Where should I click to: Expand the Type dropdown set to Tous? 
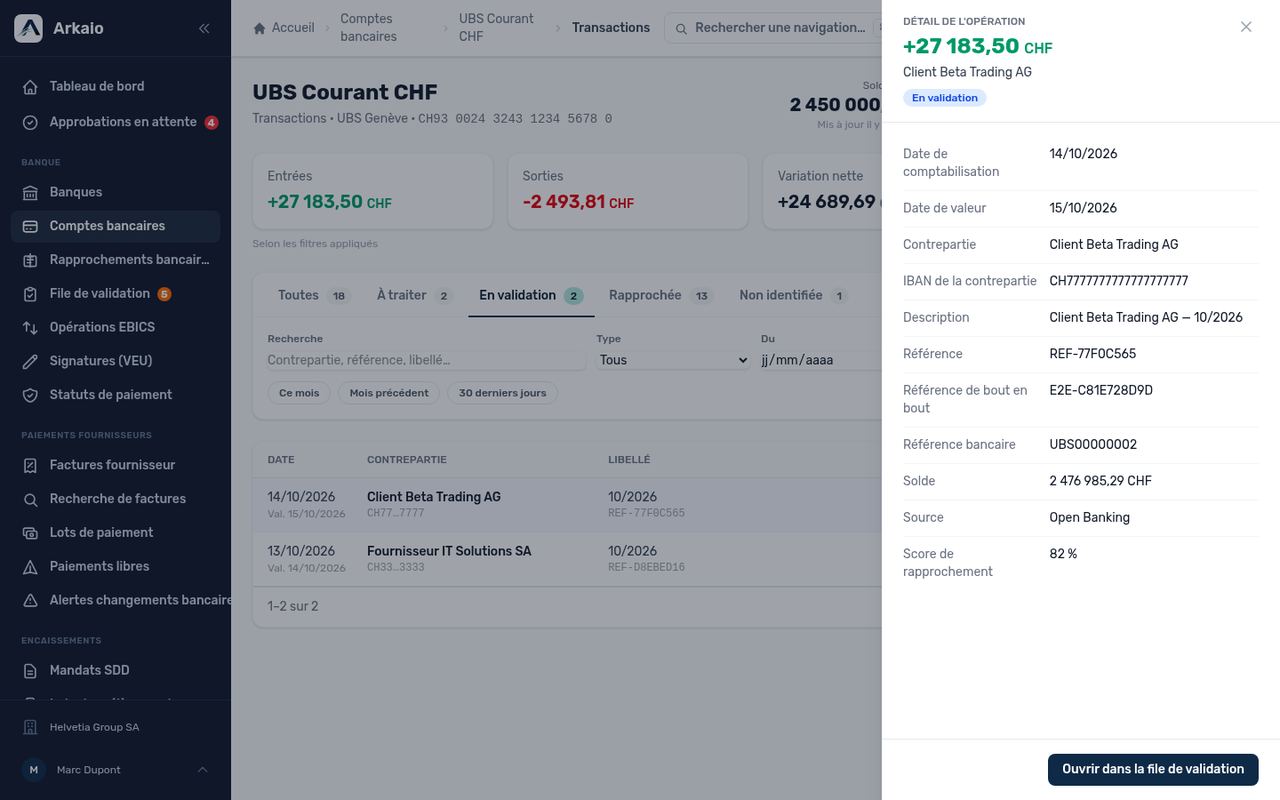click(673, 360)
